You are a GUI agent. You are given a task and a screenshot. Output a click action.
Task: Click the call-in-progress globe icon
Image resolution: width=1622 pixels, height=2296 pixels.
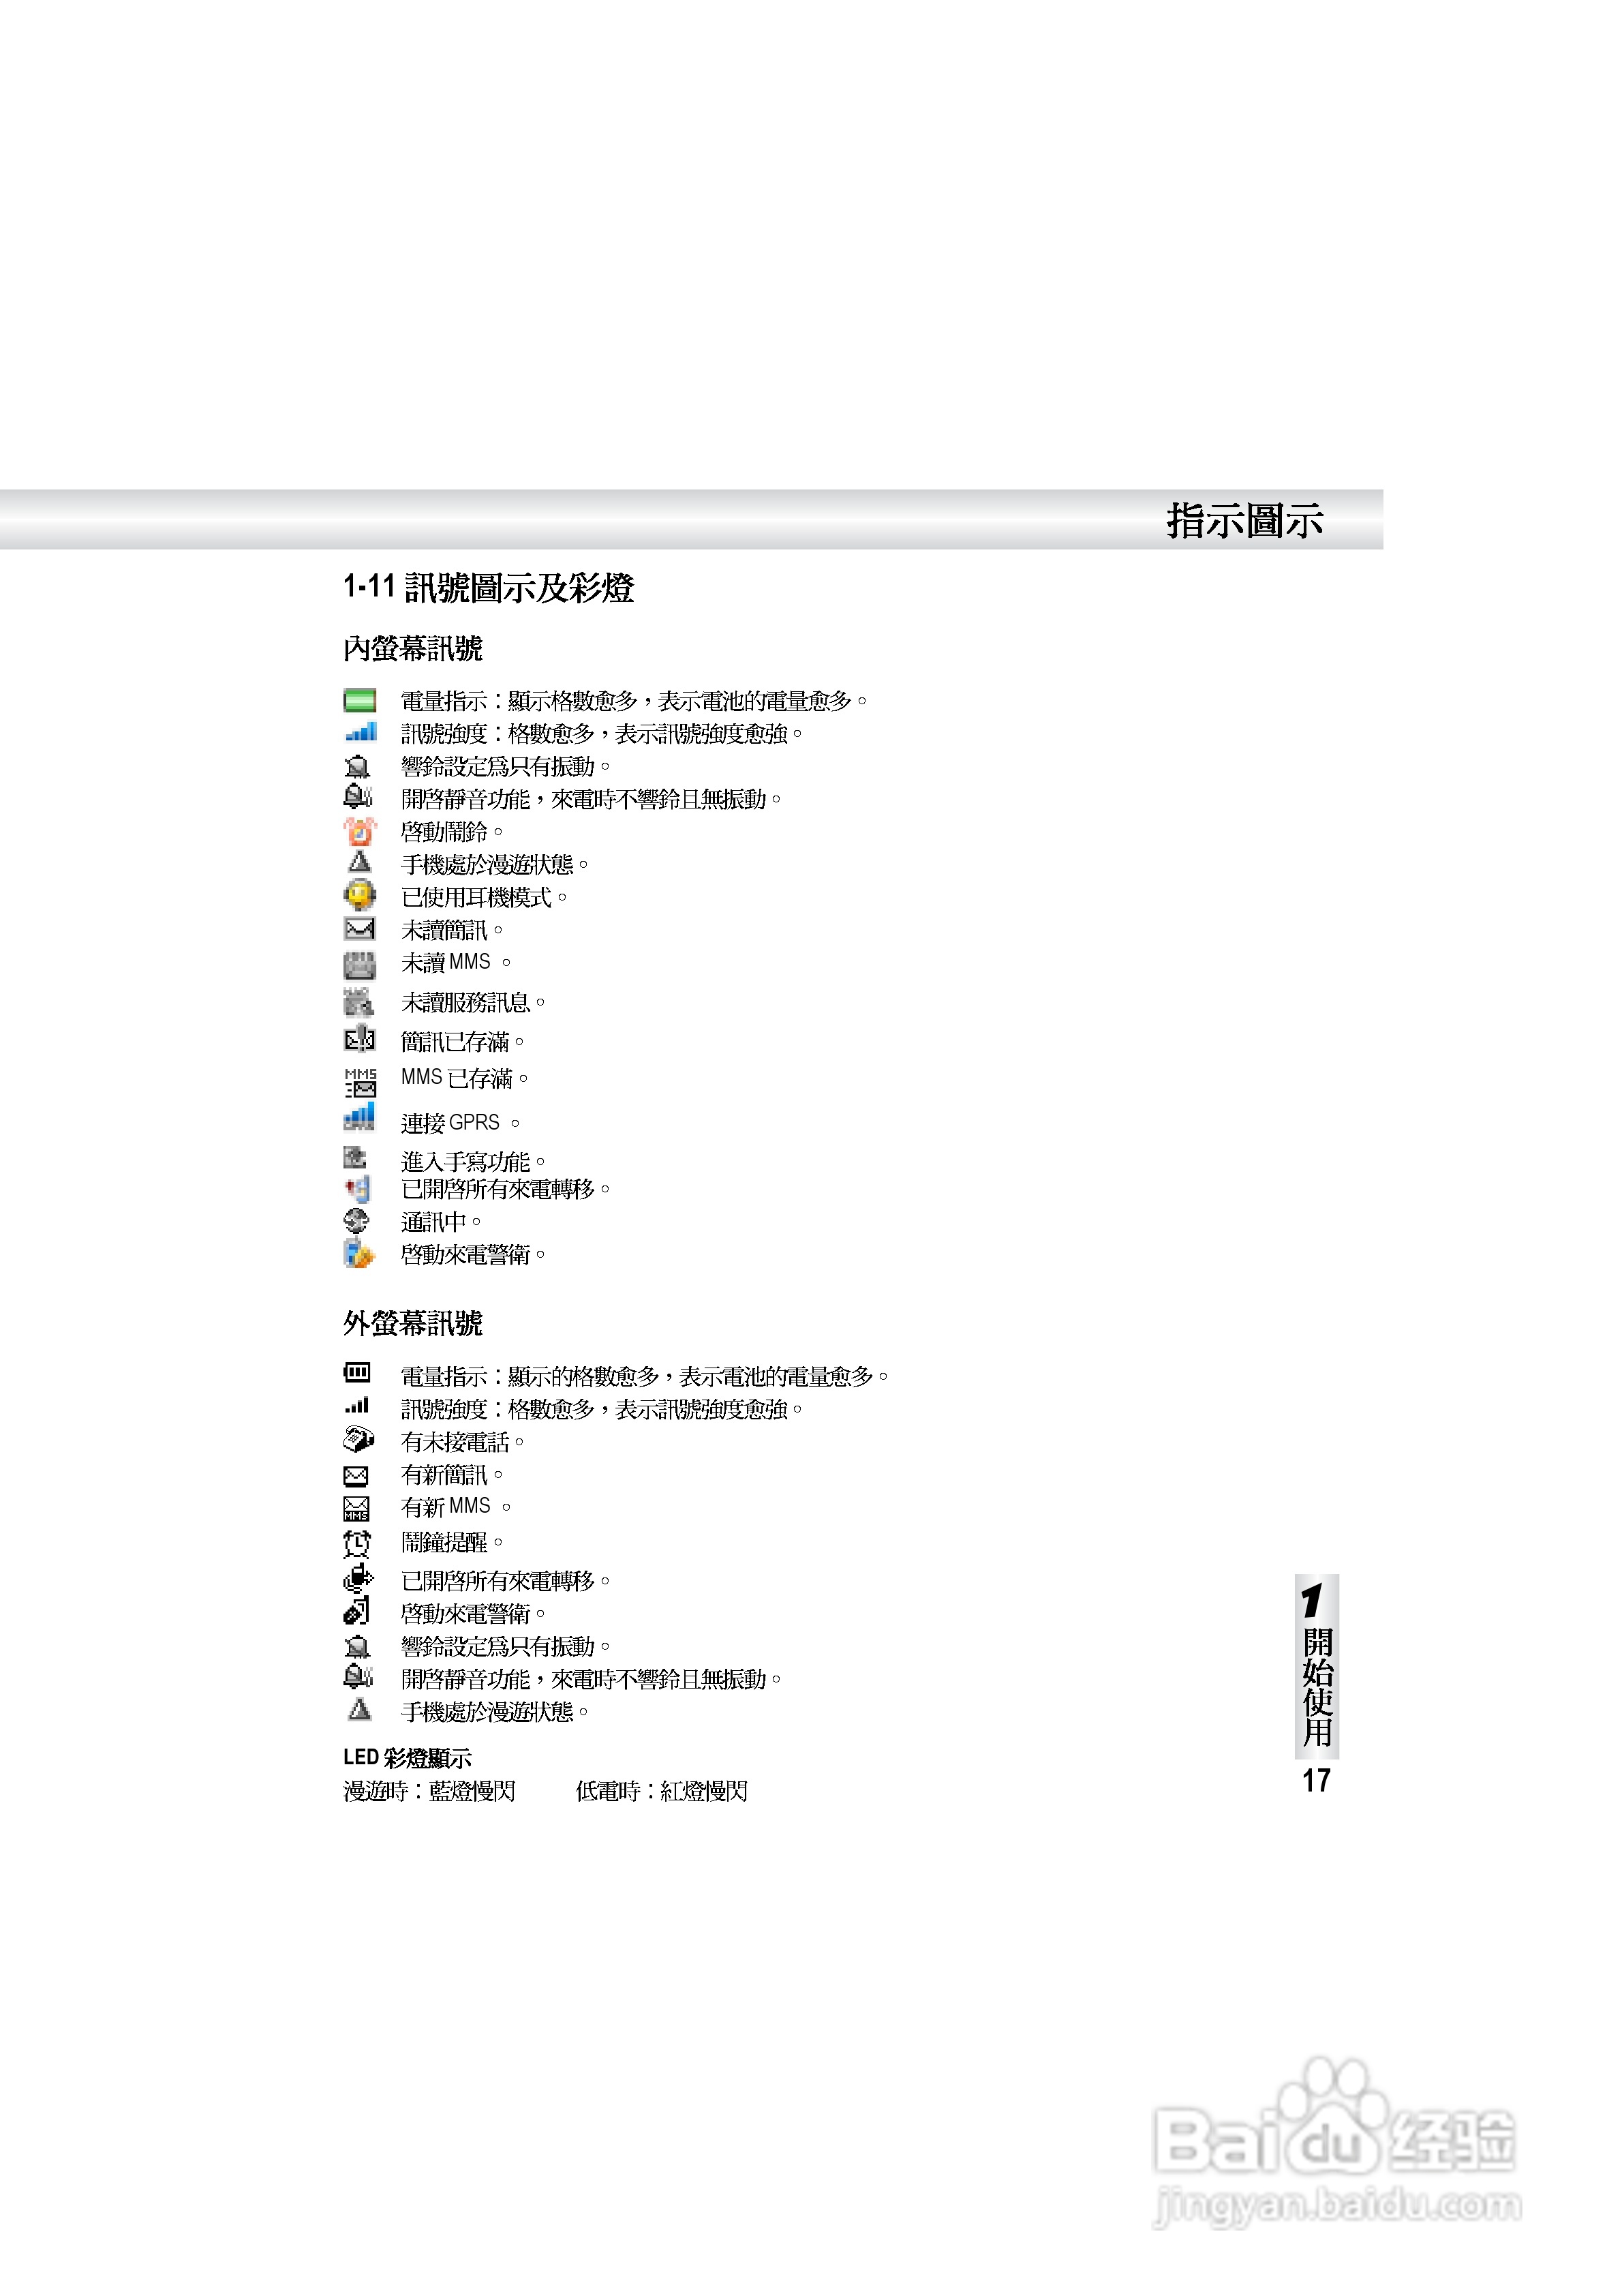pyautogui.click(x=356, y=1221)
